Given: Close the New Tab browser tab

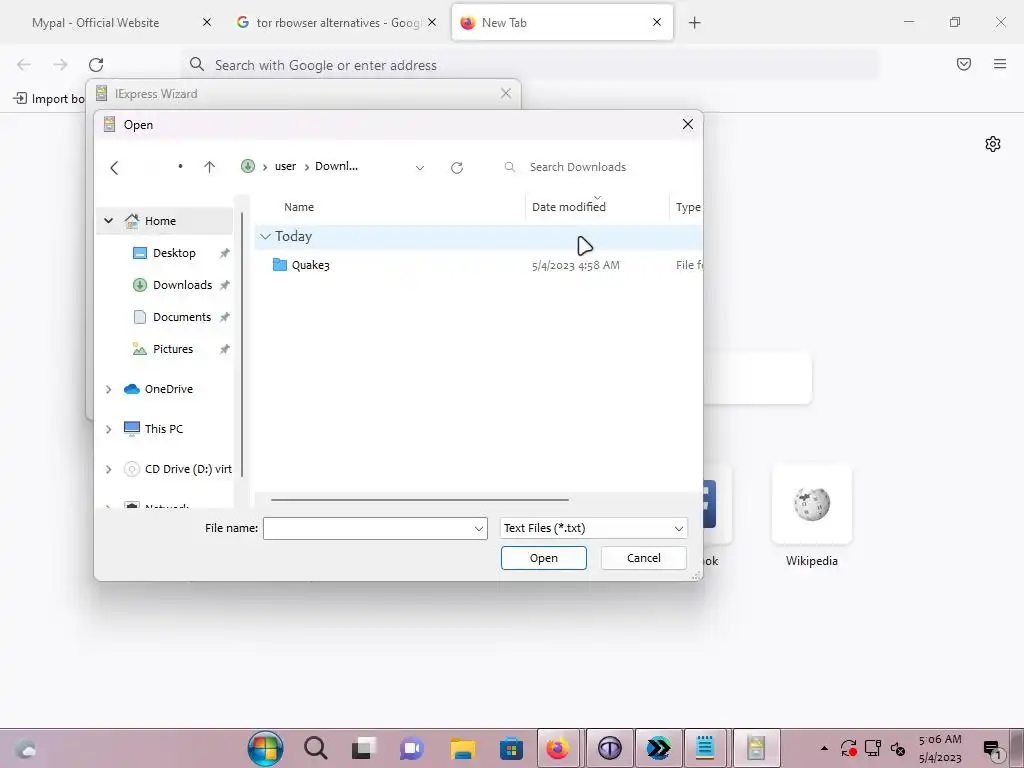Looking at the screenshot, I should 657,22.
